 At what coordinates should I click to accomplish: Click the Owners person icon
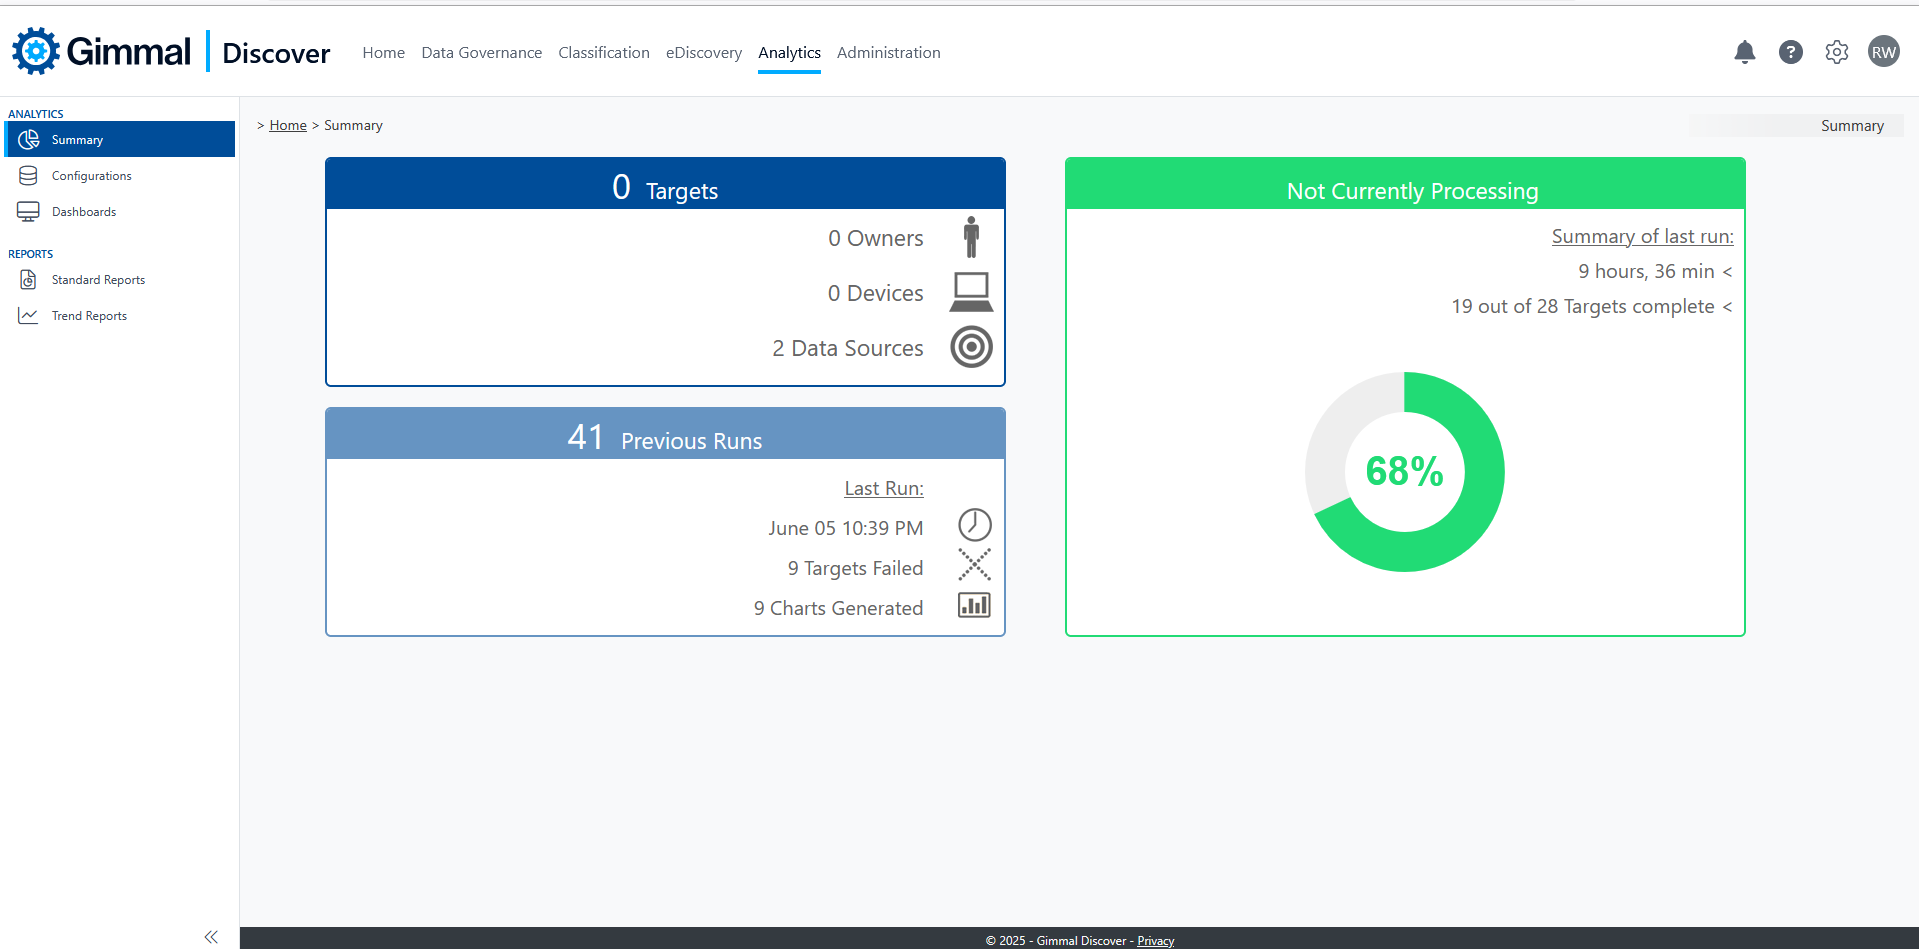coord(971,237)
